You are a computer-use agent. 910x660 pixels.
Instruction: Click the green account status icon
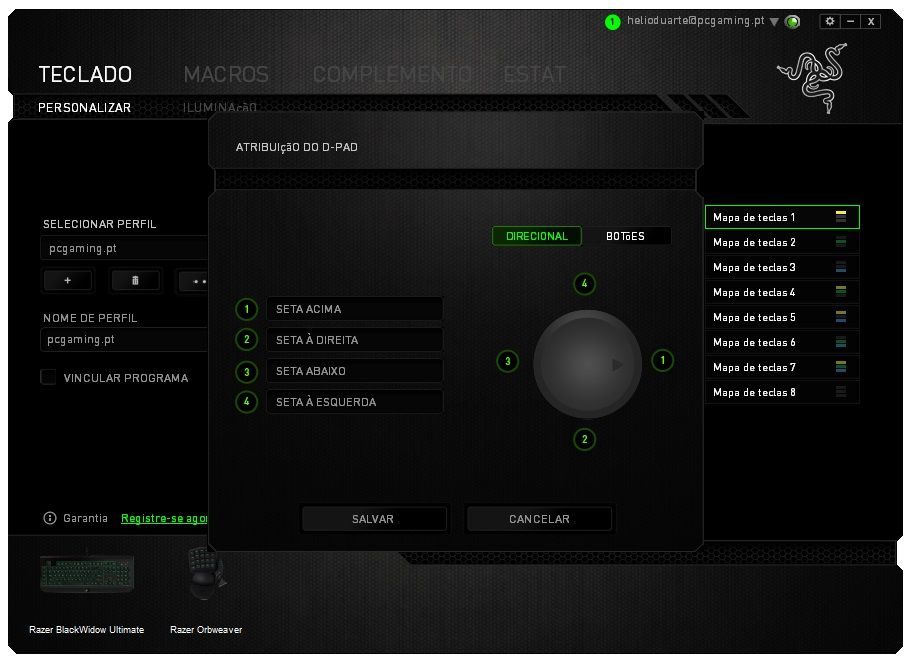click(613, 21)
